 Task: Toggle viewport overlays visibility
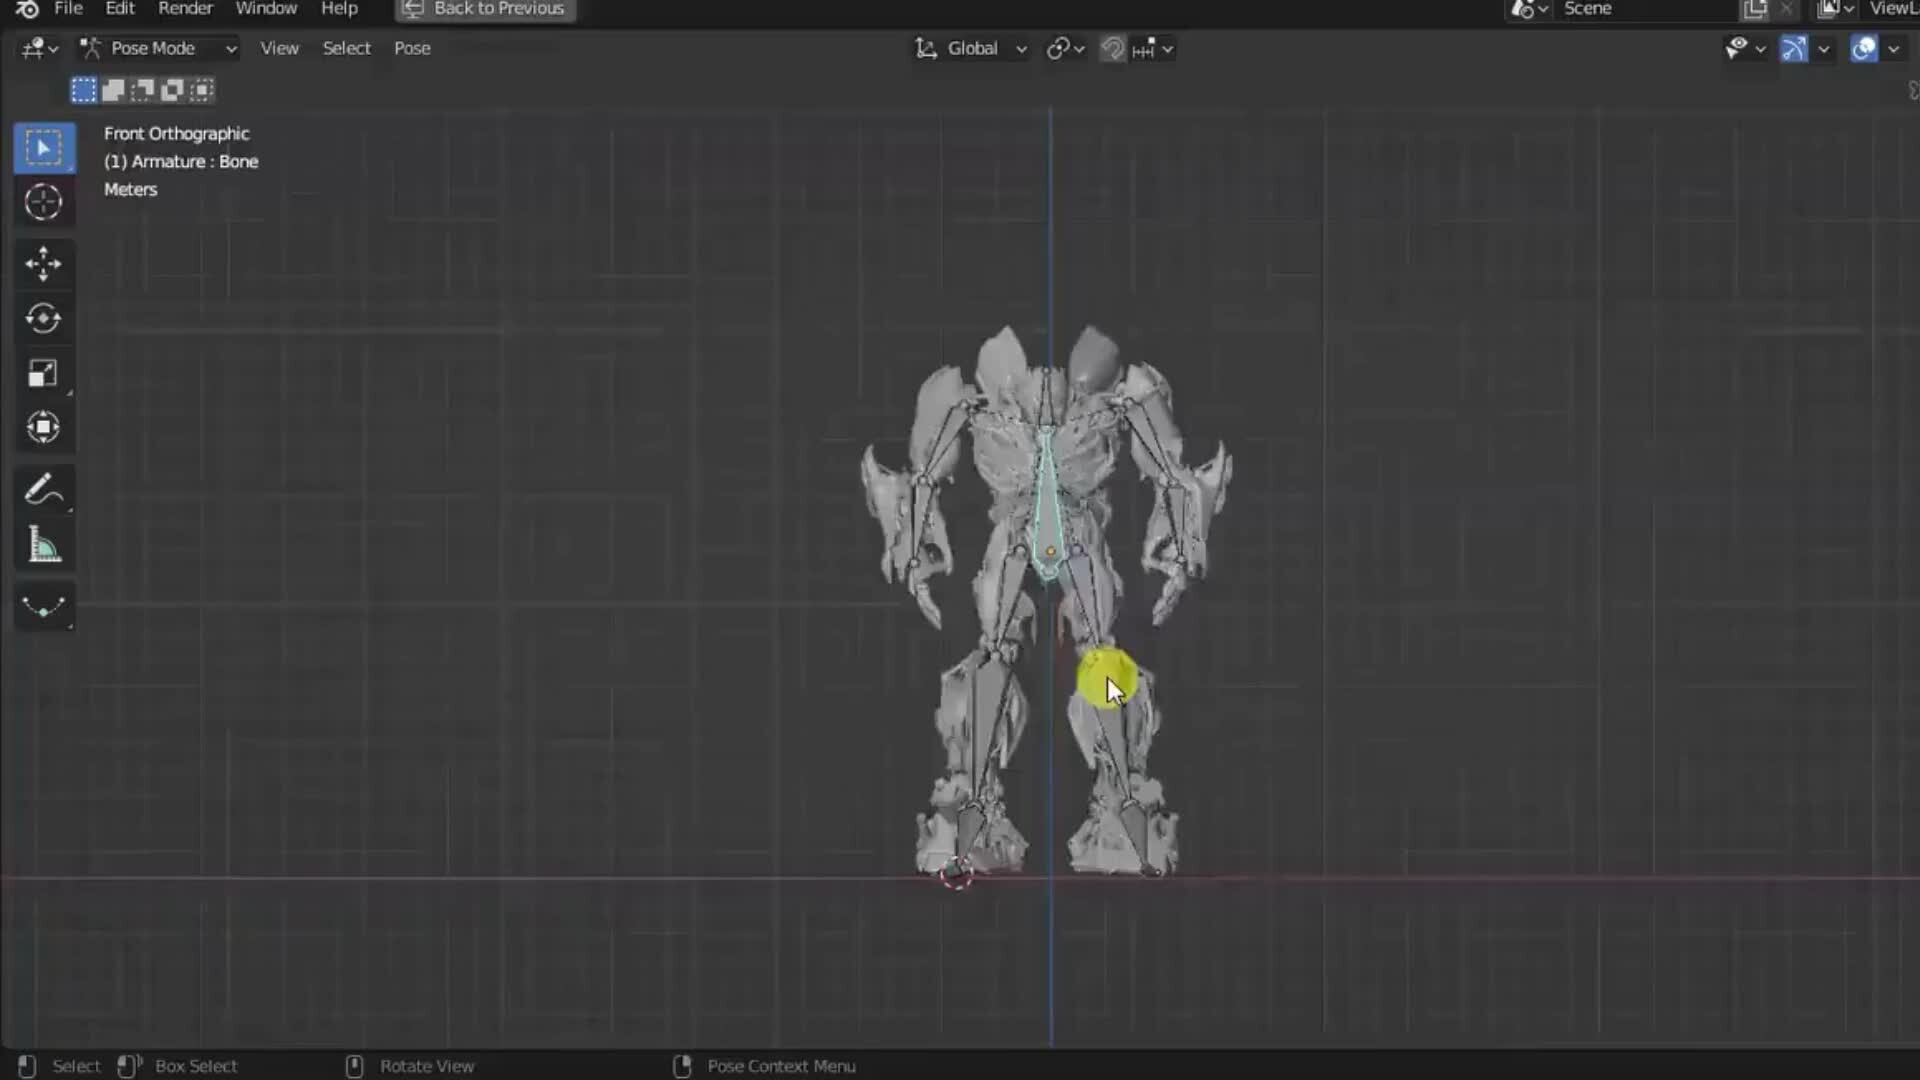1862,48
